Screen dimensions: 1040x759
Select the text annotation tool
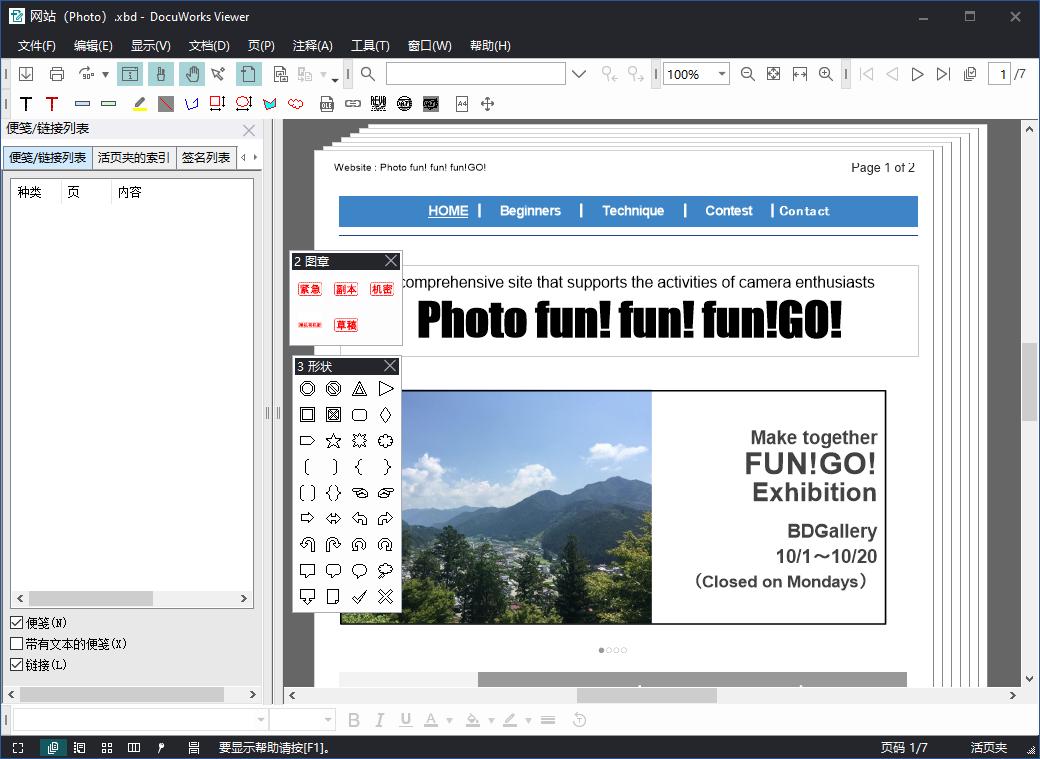point(26,103)
